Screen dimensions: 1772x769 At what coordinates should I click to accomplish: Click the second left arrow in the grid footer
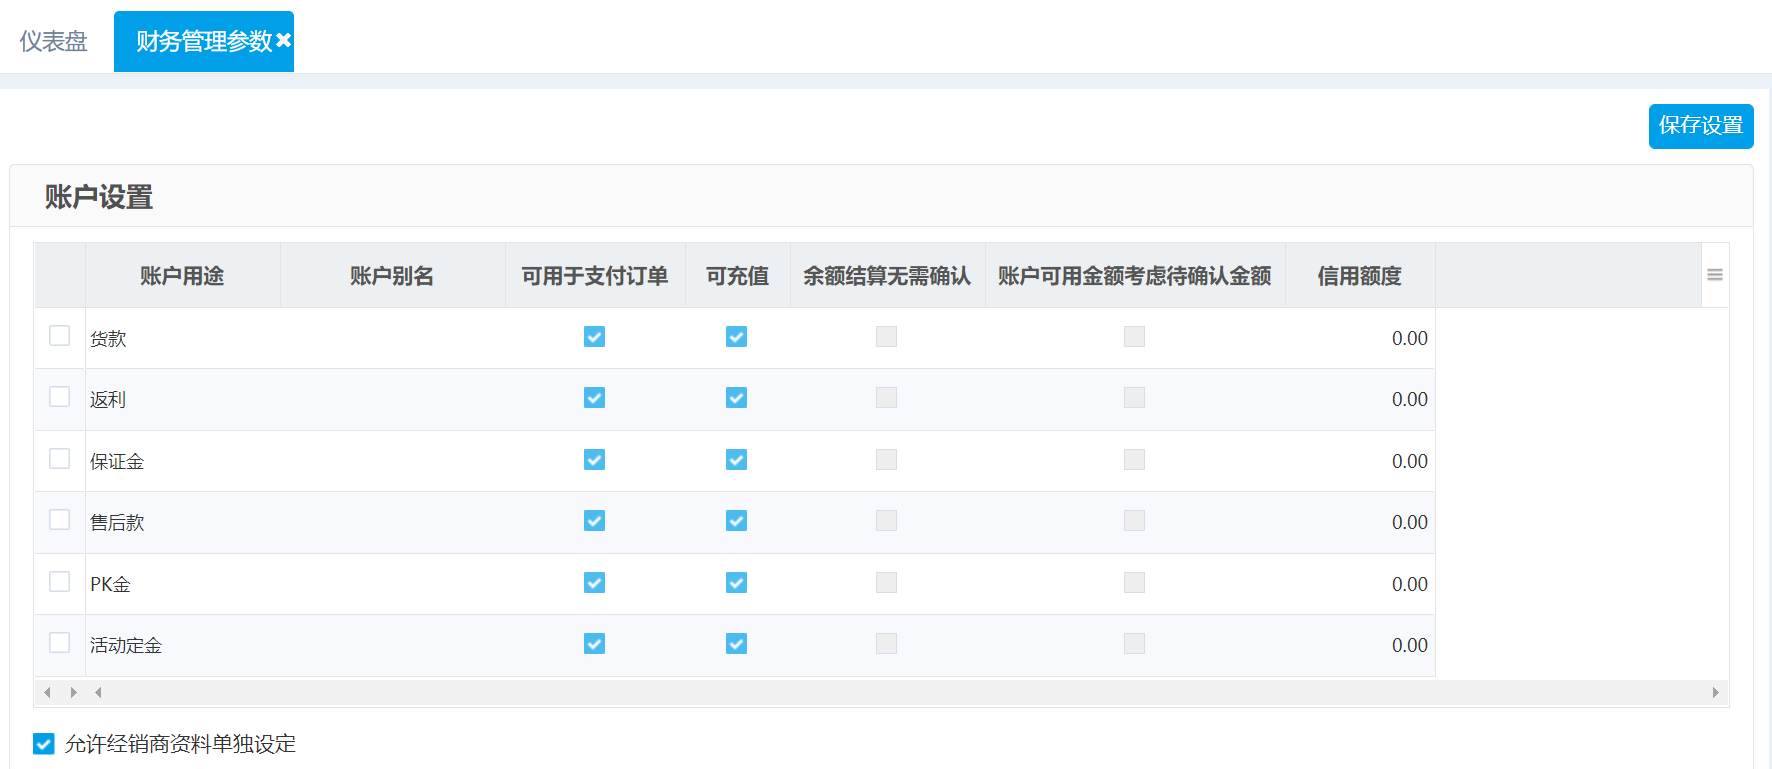[x=98, y=692]
